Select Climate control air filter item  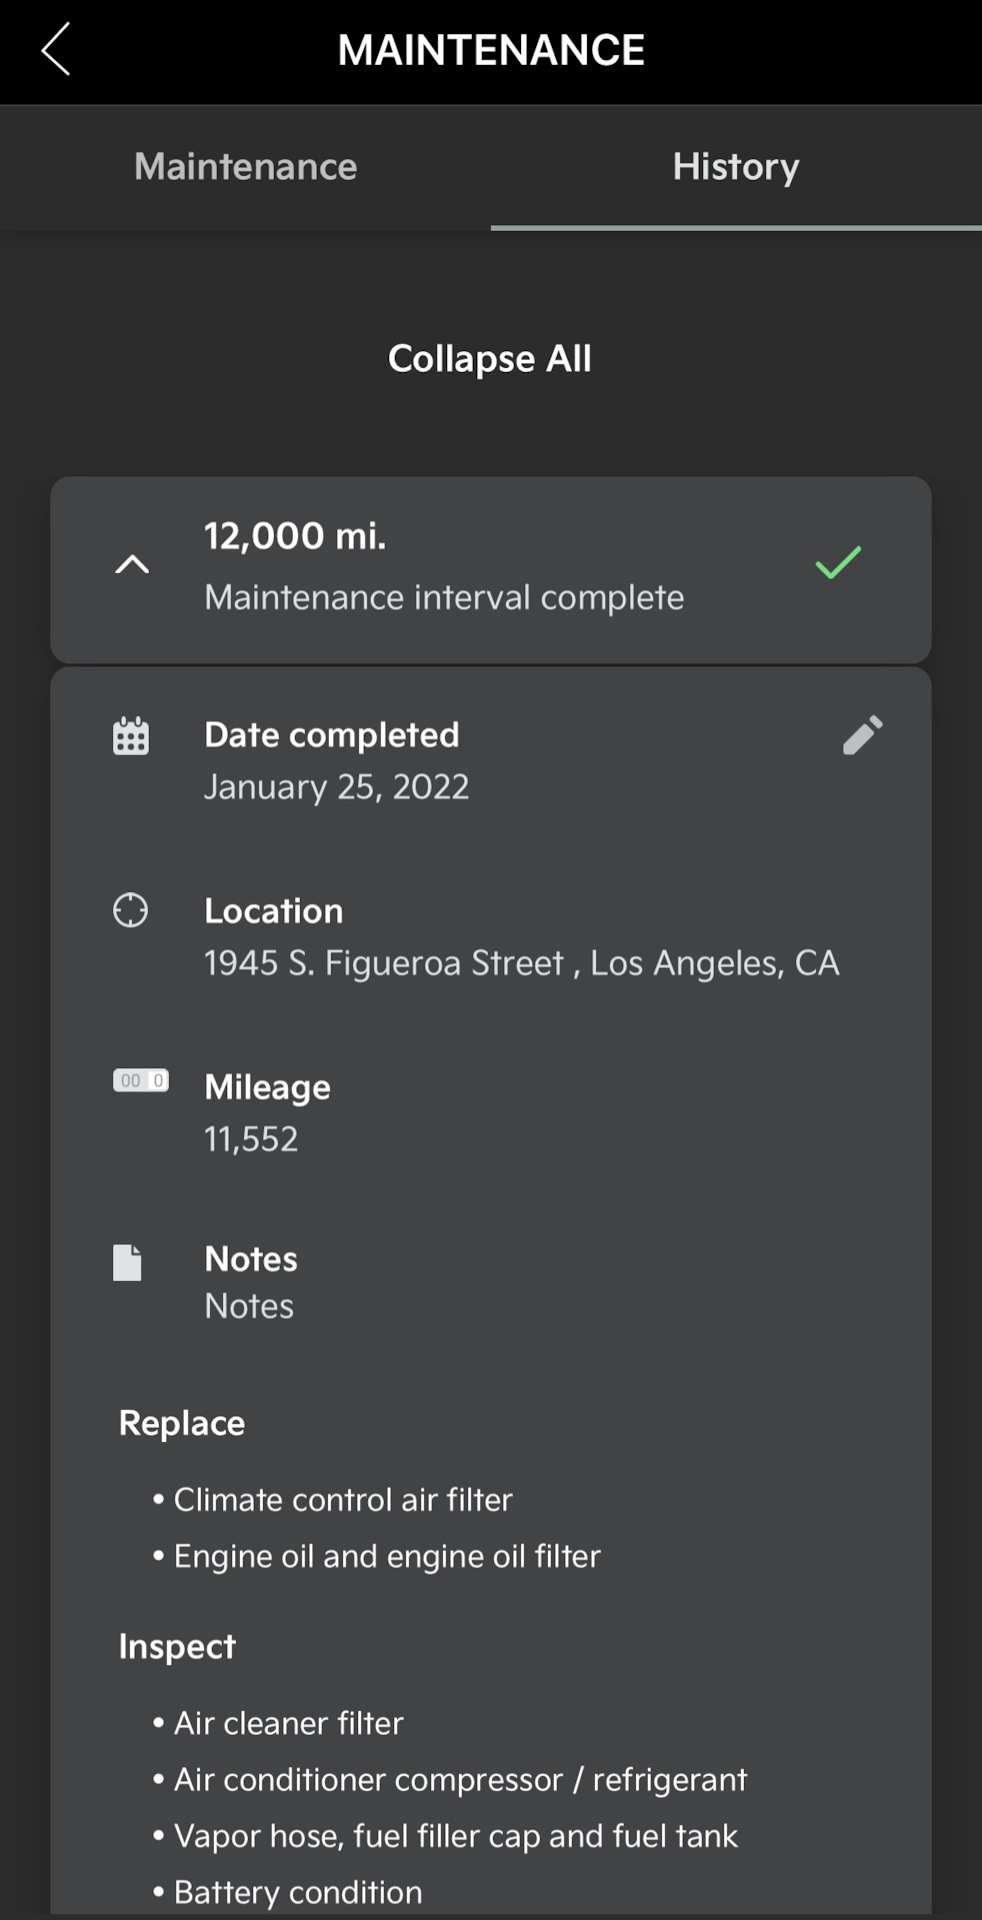pos(342,1500)
